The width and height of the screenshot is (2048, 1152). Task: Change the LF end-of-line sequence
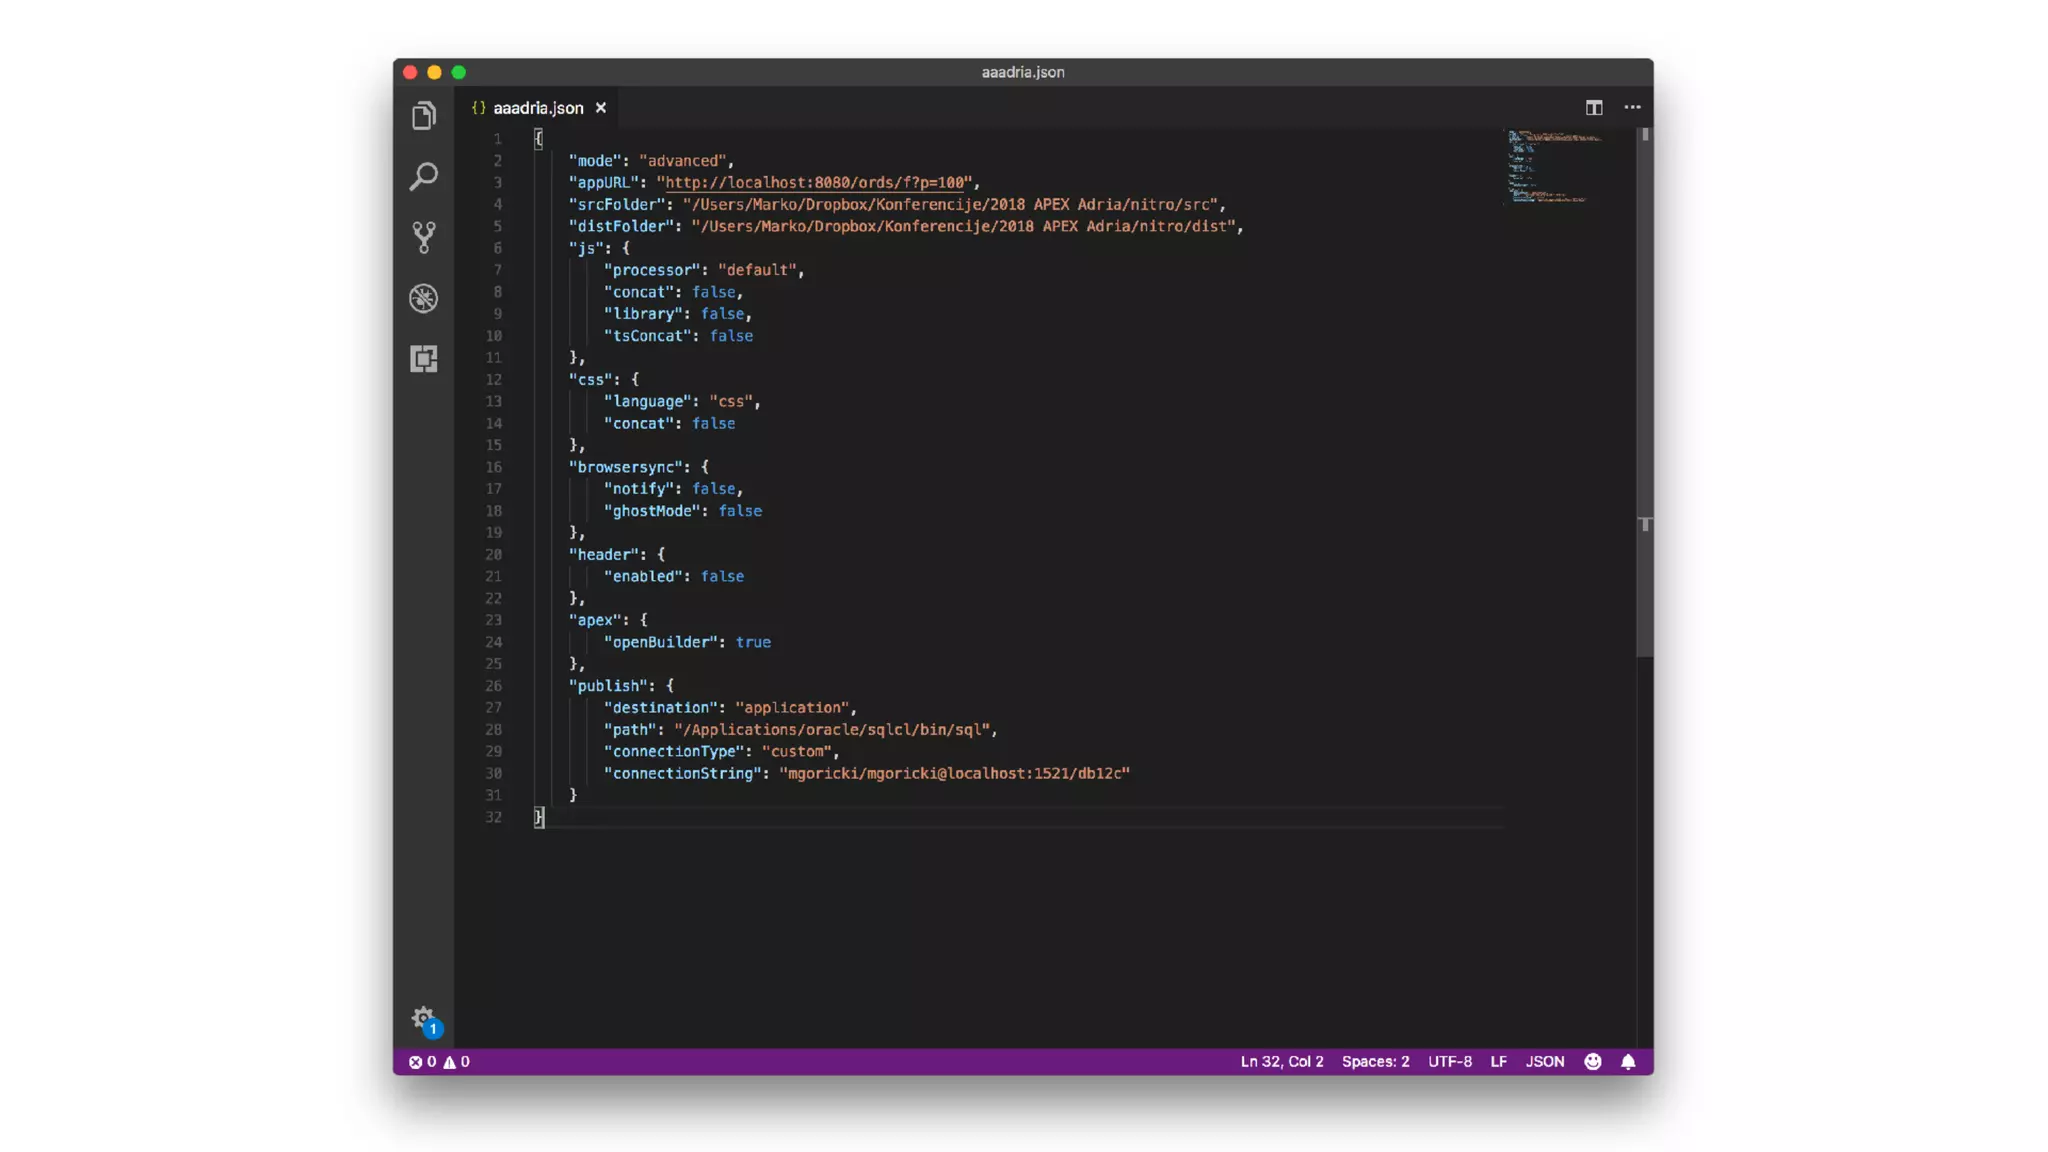click(x=1498, y=1061)
